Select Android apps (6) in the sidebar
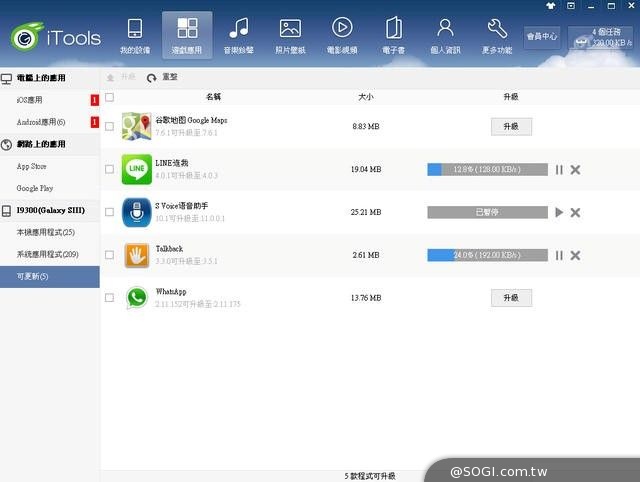 pos(50,122)
